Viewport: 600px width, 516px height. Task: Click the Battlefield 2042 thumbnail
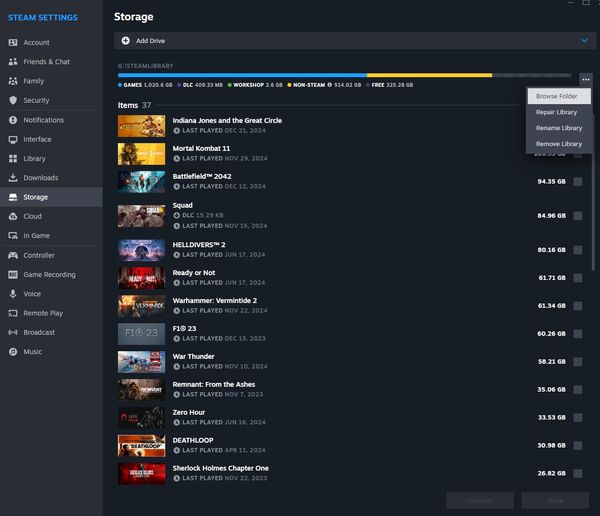click(142, 182)
